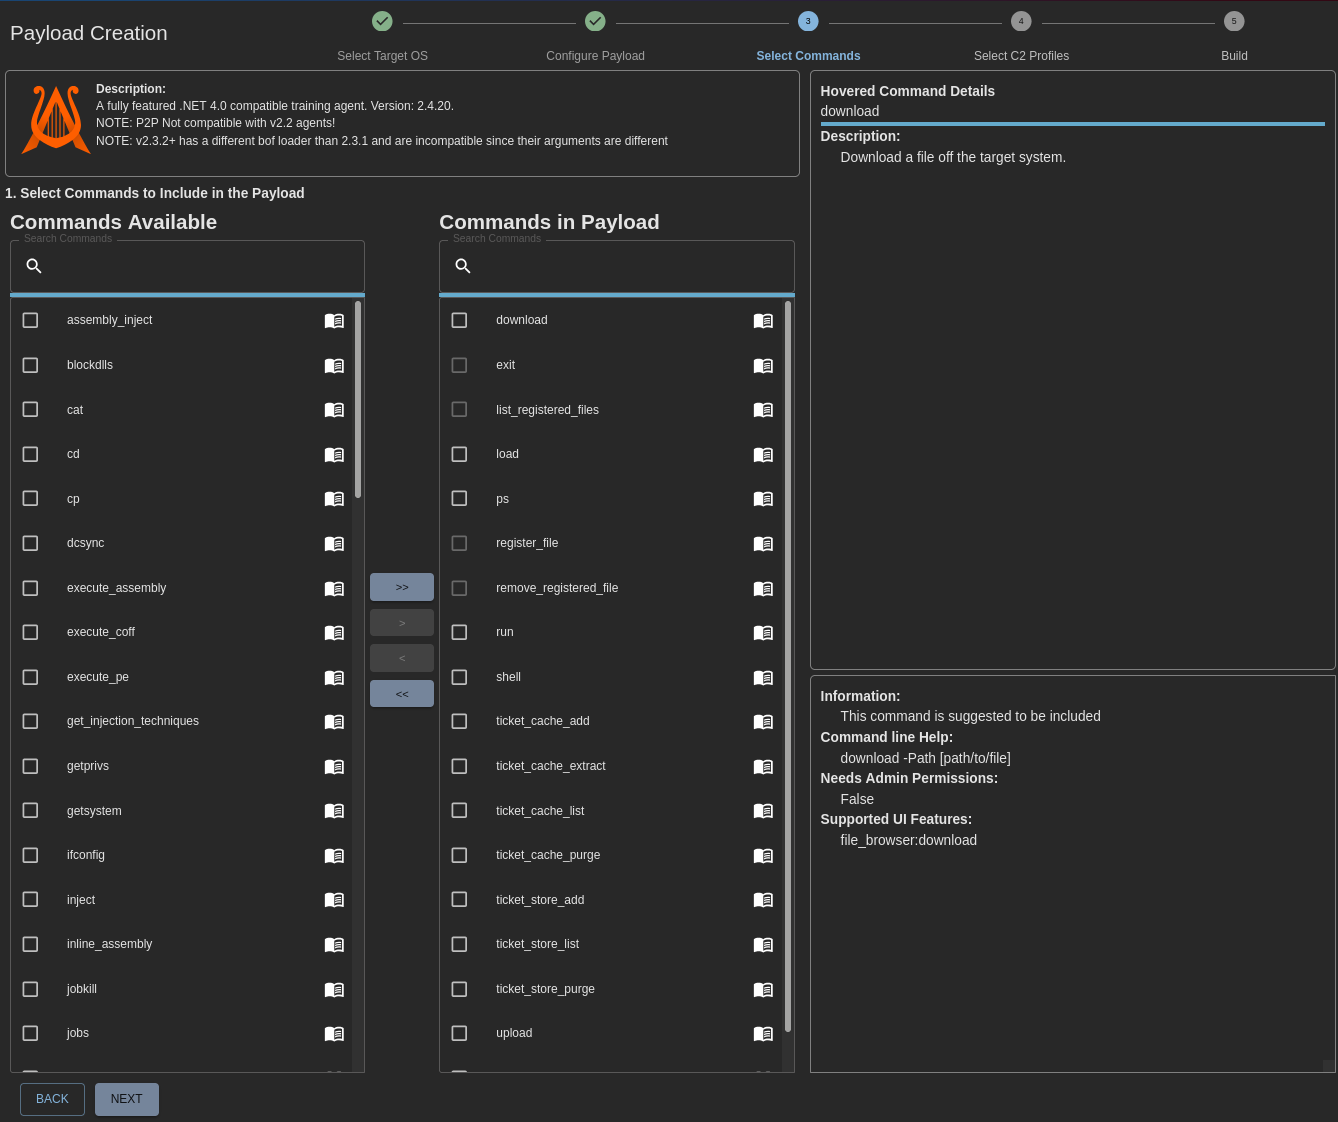Open documentation icon for cat command
The height and width of the screenshot is (1122, 1338).
334,410
